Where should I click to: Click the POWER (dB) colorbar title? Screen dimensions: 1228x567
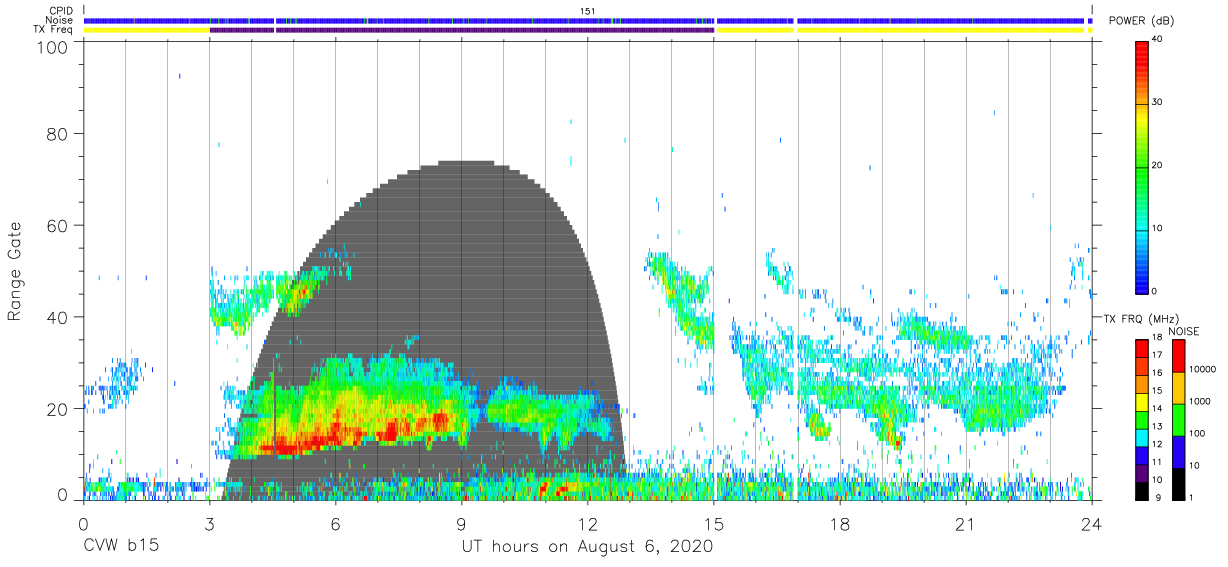pos(1142,21)
